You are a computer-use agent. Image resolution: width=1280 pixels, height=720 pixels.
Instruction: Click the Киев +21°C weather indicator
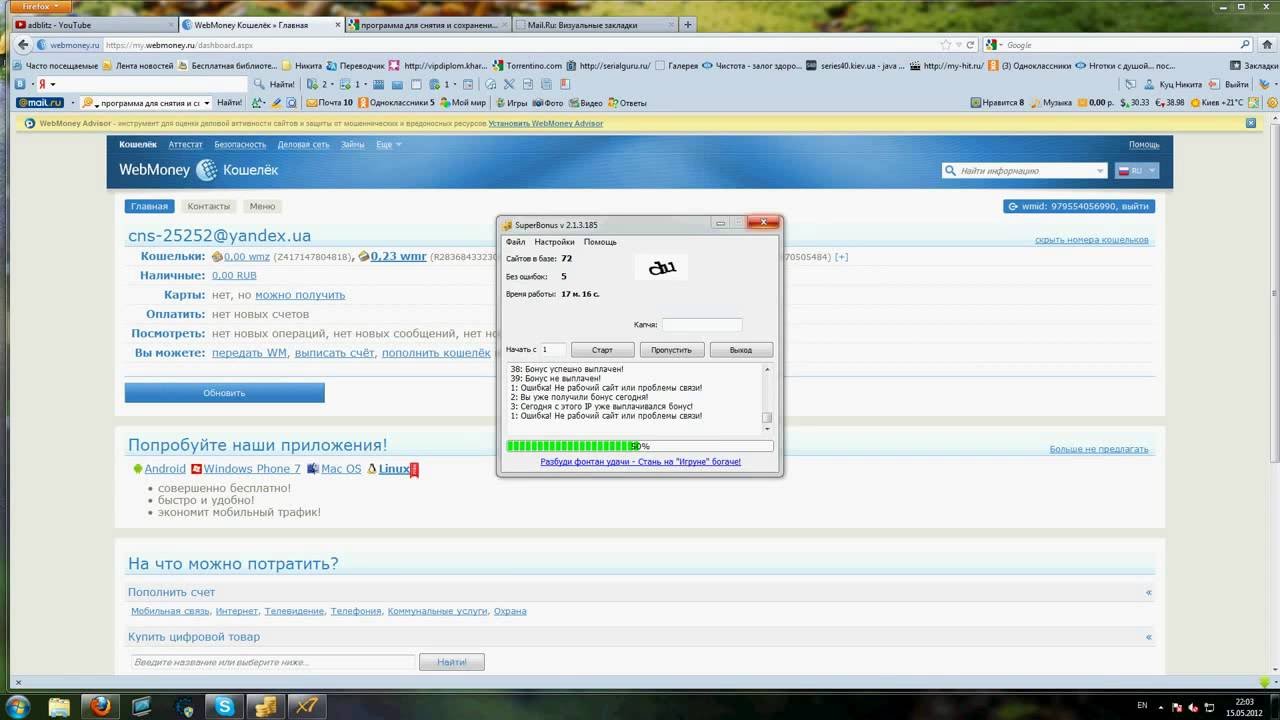coord(1216,103)
